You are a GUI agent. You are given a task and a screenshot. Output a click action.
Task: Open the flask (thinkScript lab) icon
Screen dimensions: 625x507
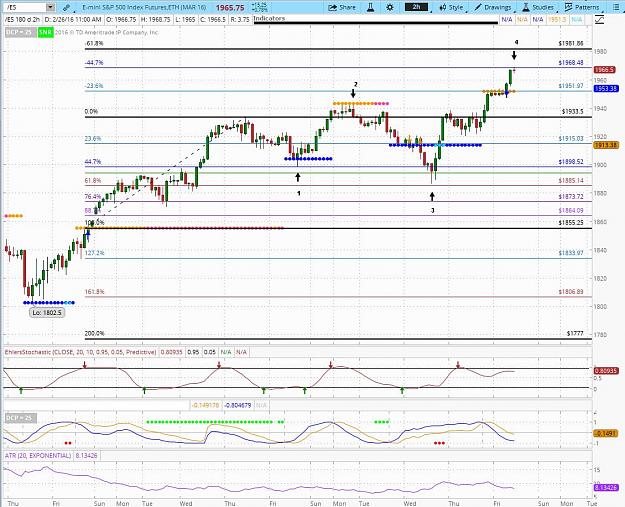pos(371,7)
